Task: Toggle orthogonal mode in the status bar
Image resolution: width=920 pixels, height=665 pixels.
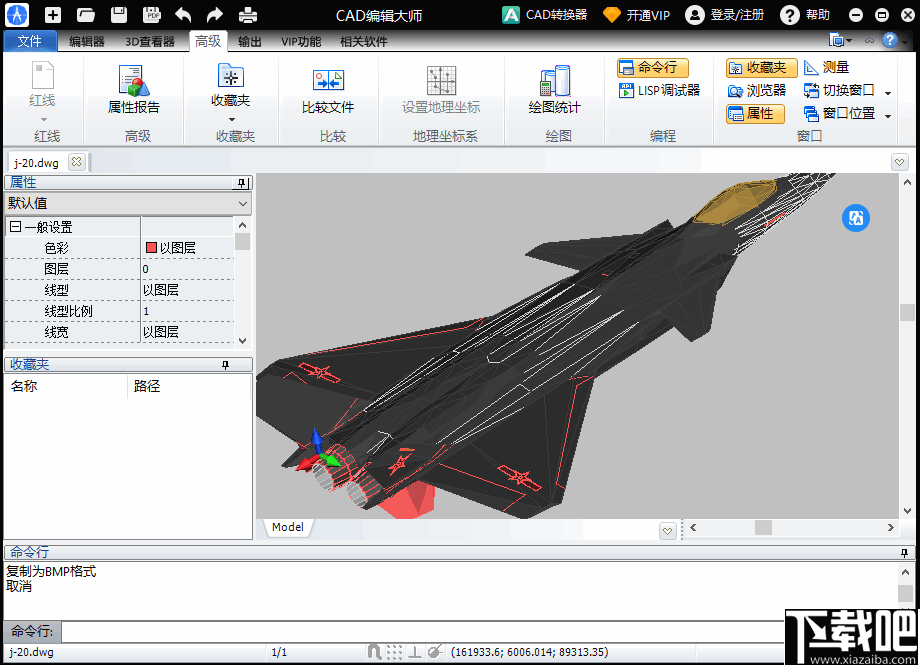Action: point(413,652)
